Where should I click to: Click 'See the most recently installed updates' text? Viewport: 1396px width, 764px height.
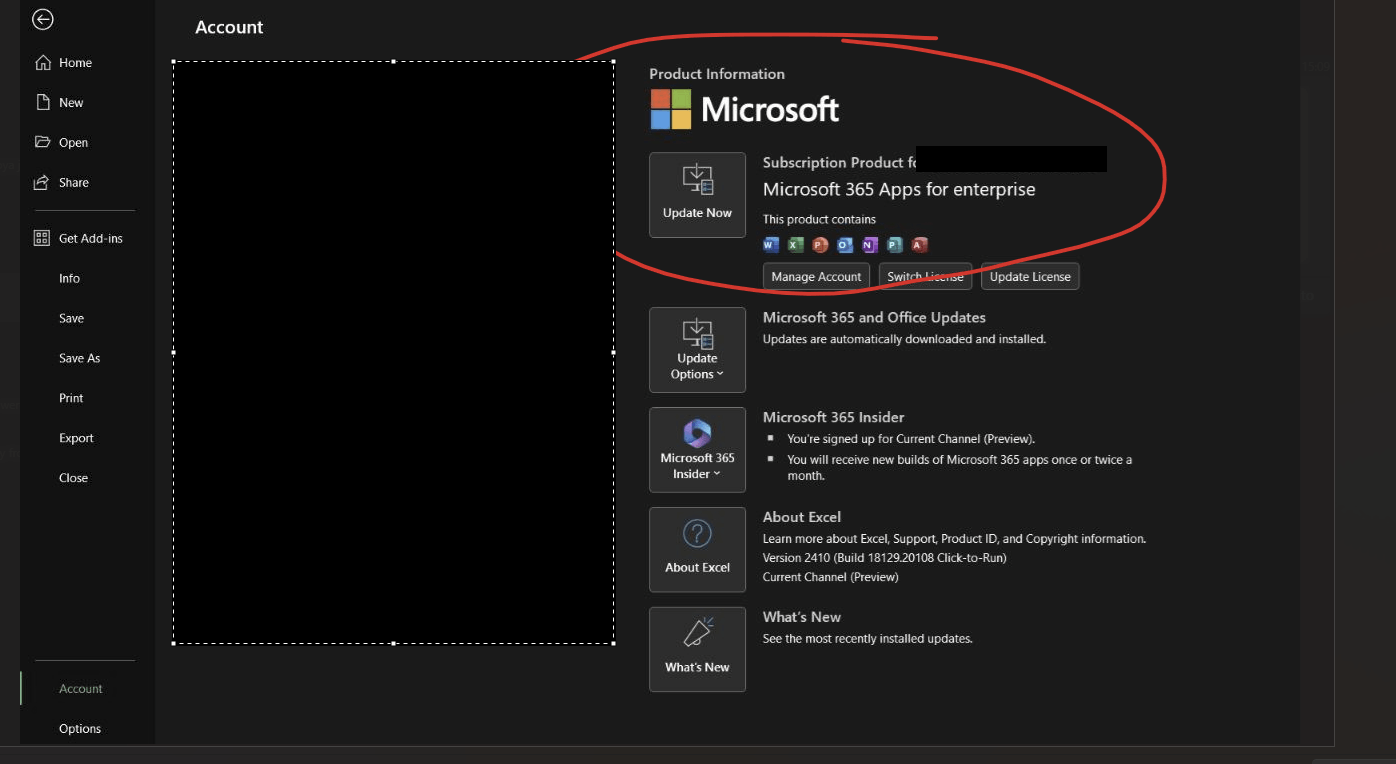point(868,639)
